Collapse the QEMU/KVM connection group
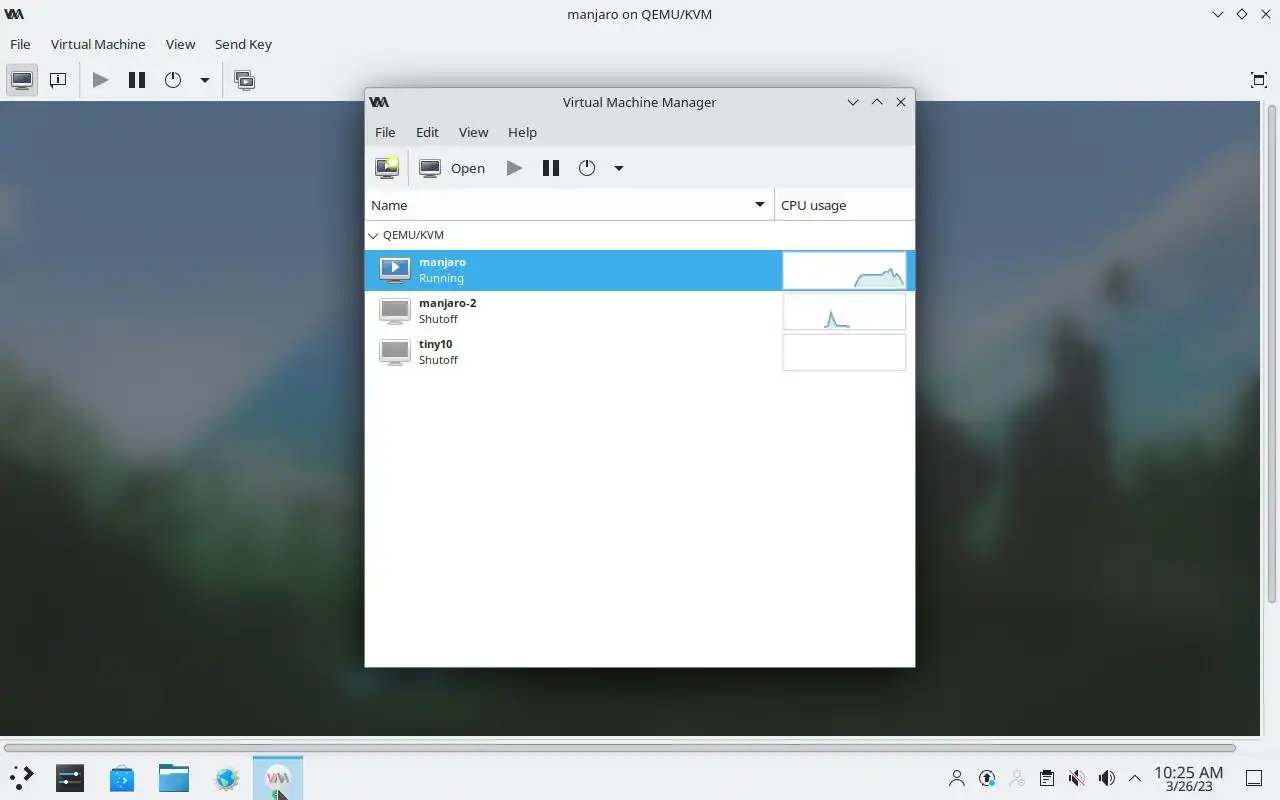This screenshot has width=1280, height=800. tap(373, 235)
